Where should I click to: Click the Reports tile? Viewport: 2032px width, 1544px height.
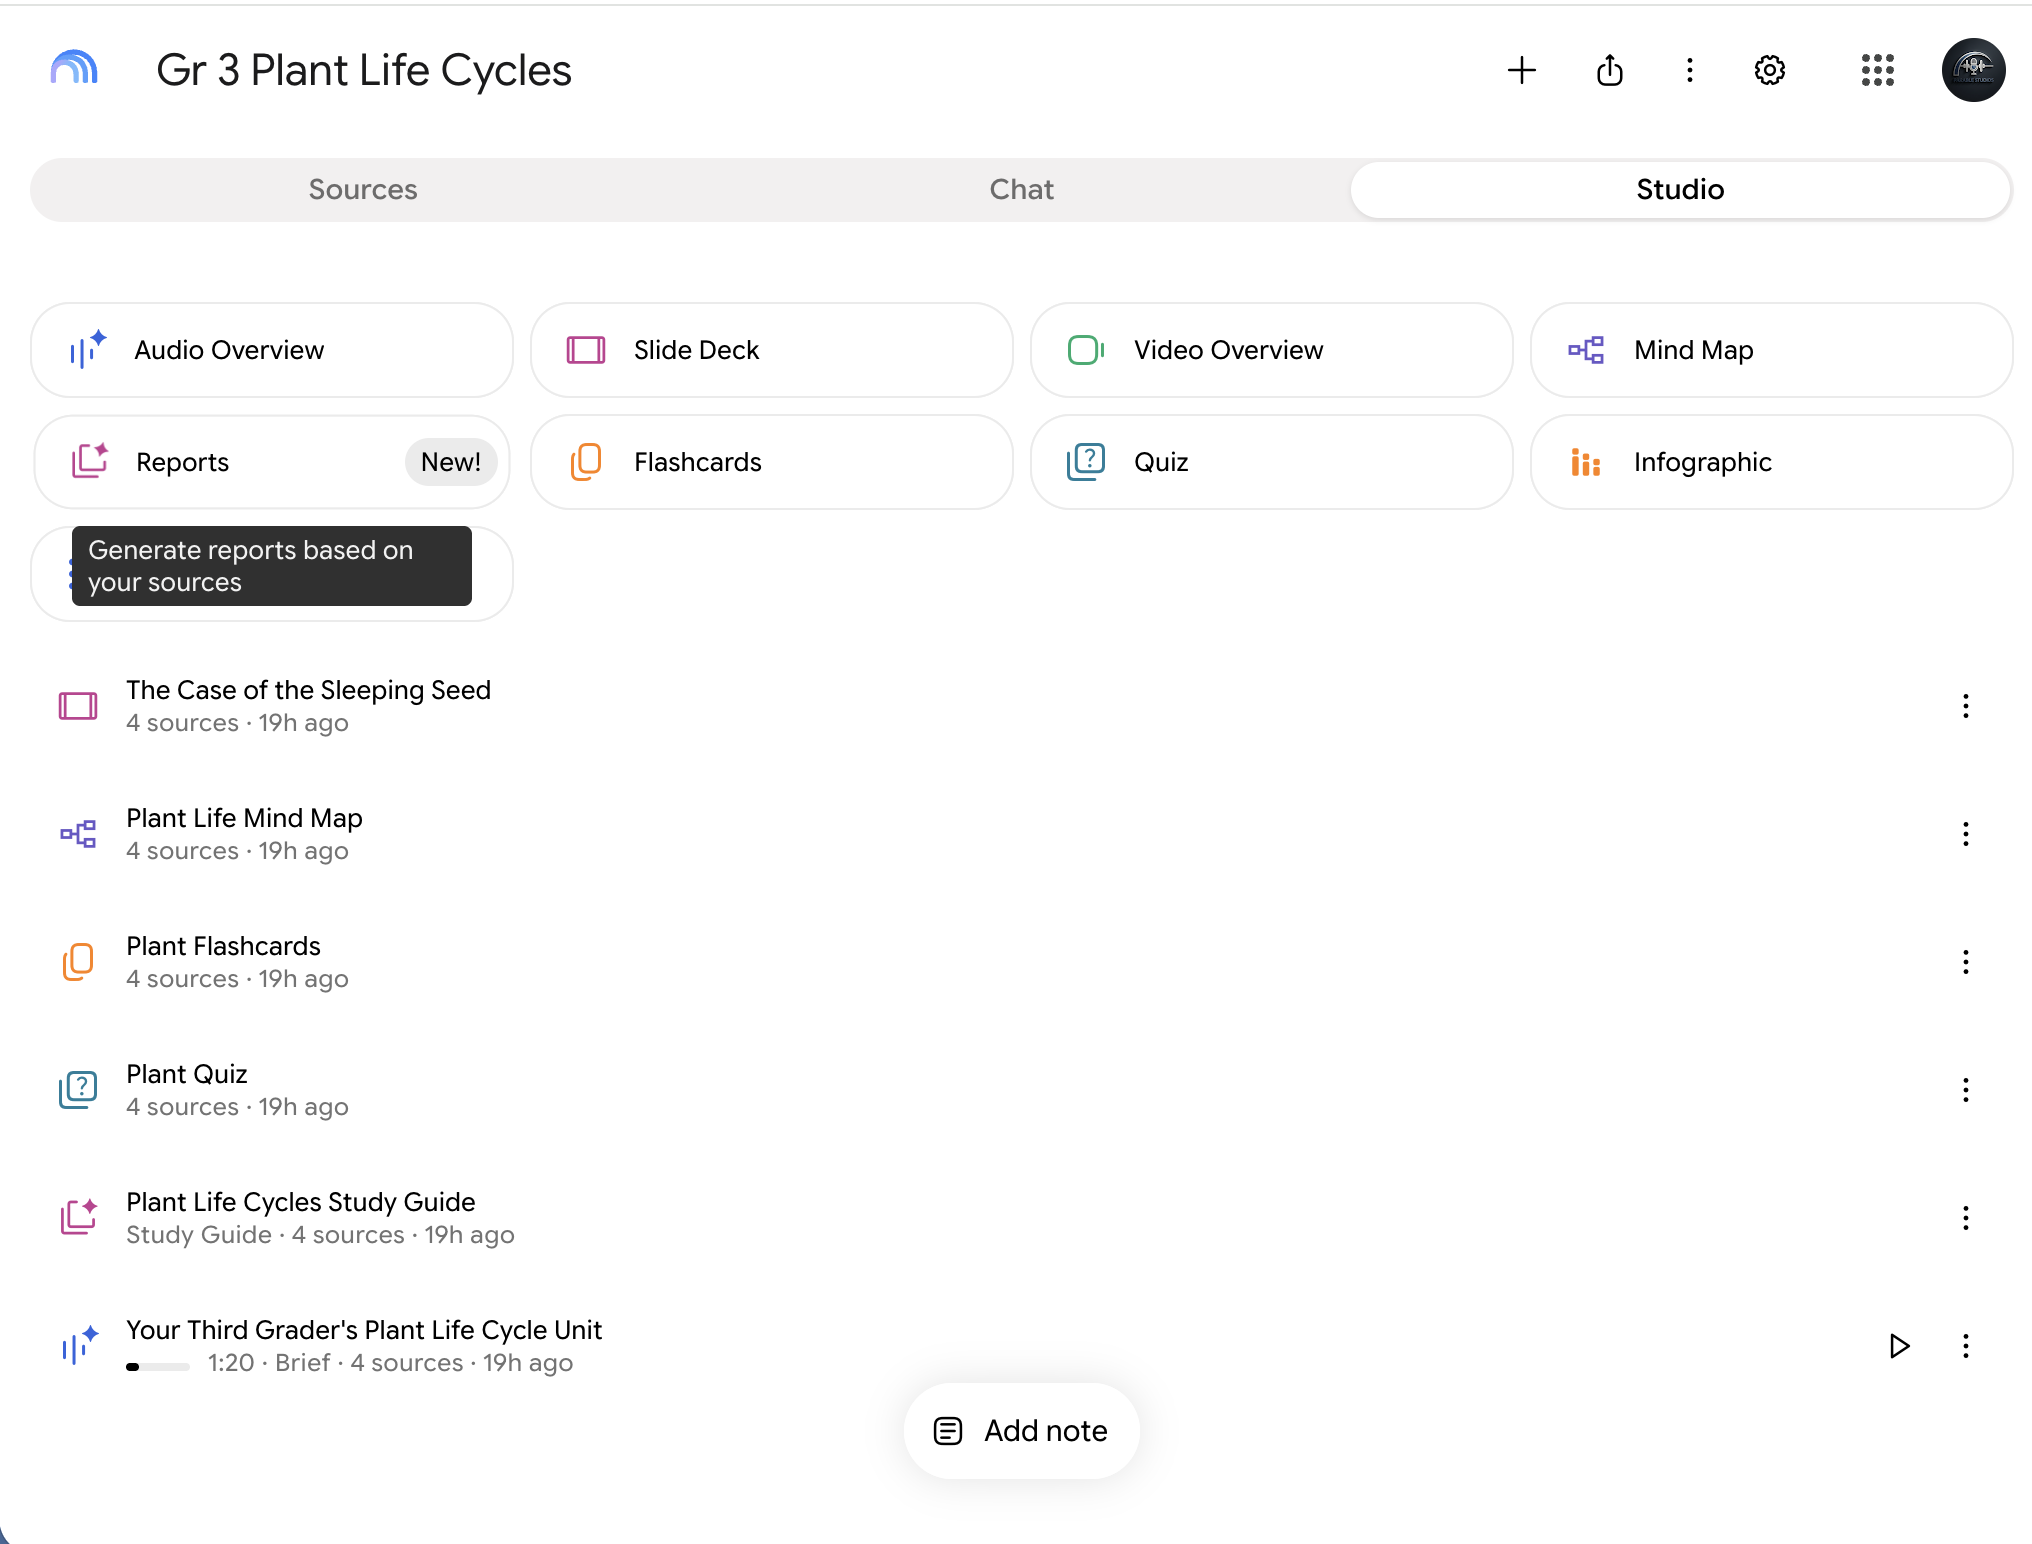(272, 462)
